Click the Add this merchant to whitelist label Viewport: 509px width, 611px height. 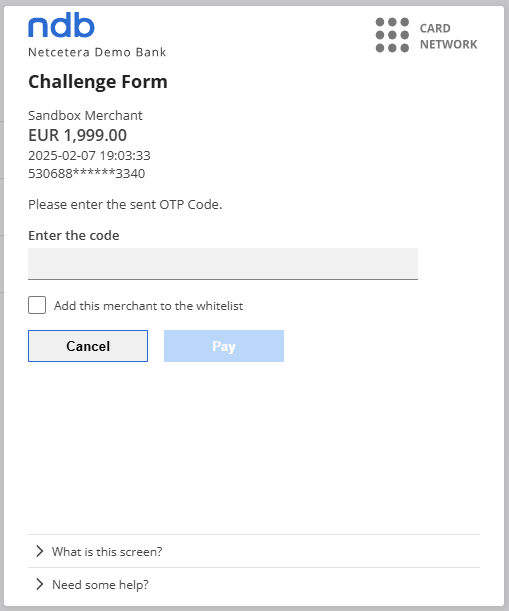(x=148, y=306)
